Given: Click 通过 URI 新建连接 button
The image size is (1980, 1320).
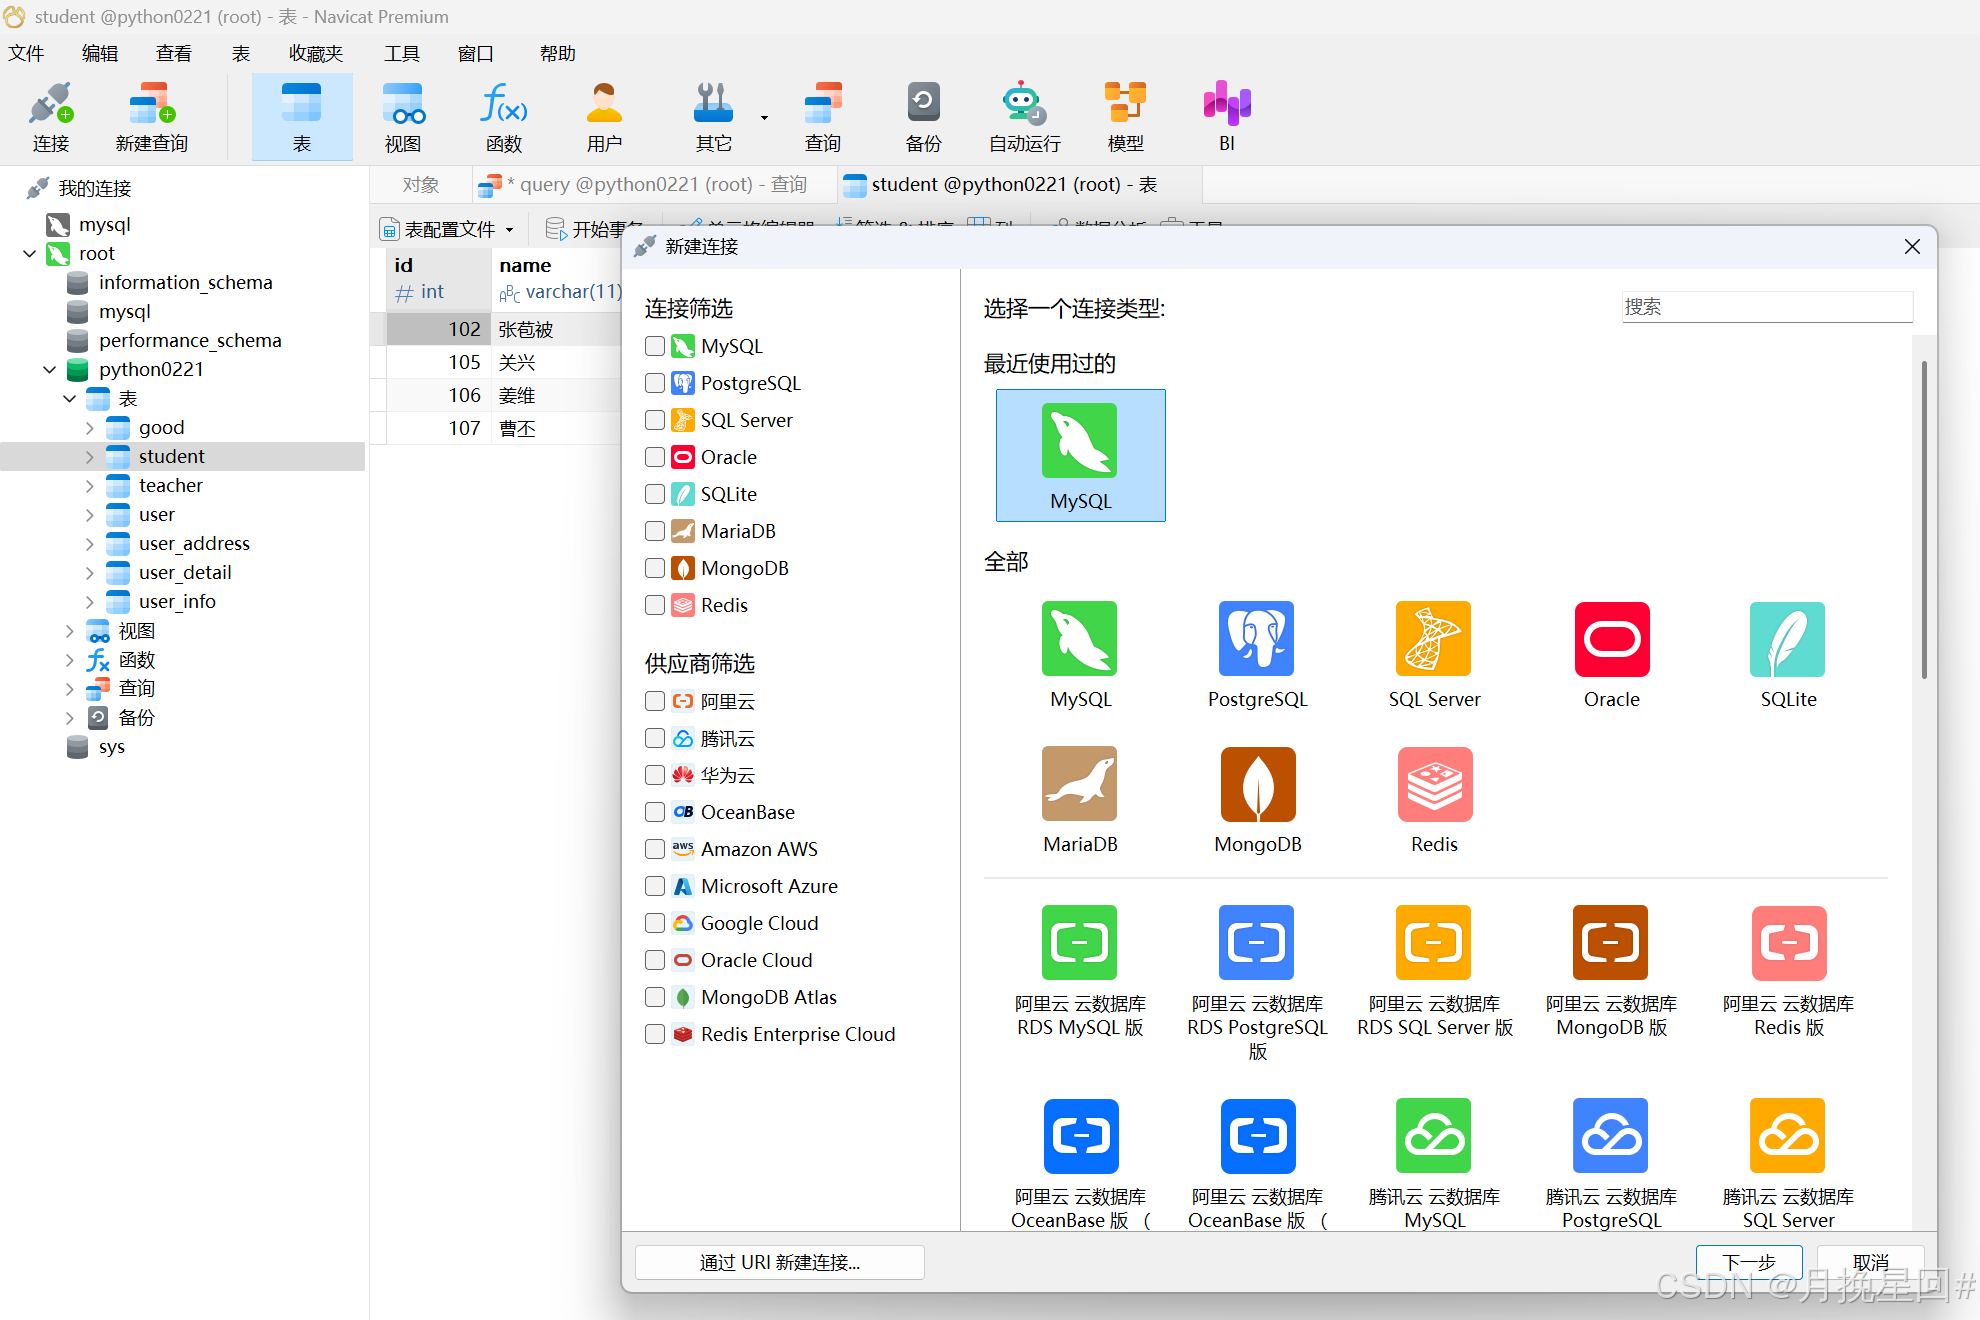Looking at the screenshot, I should [x=779, y=1262].
